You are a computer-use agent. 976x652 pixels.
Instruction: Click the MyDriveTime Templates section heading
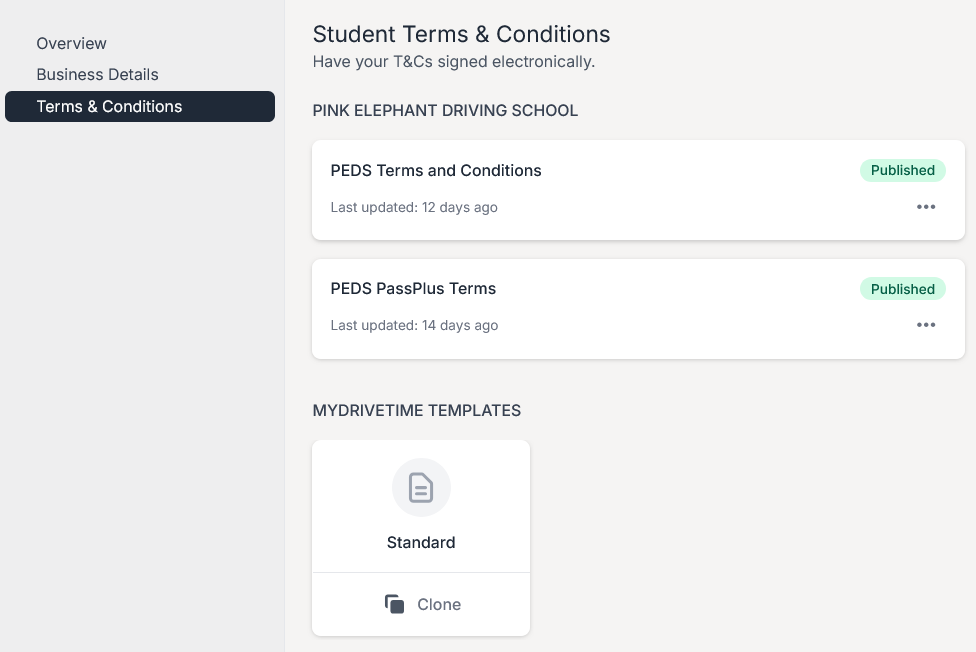click(x=416, y=410)
